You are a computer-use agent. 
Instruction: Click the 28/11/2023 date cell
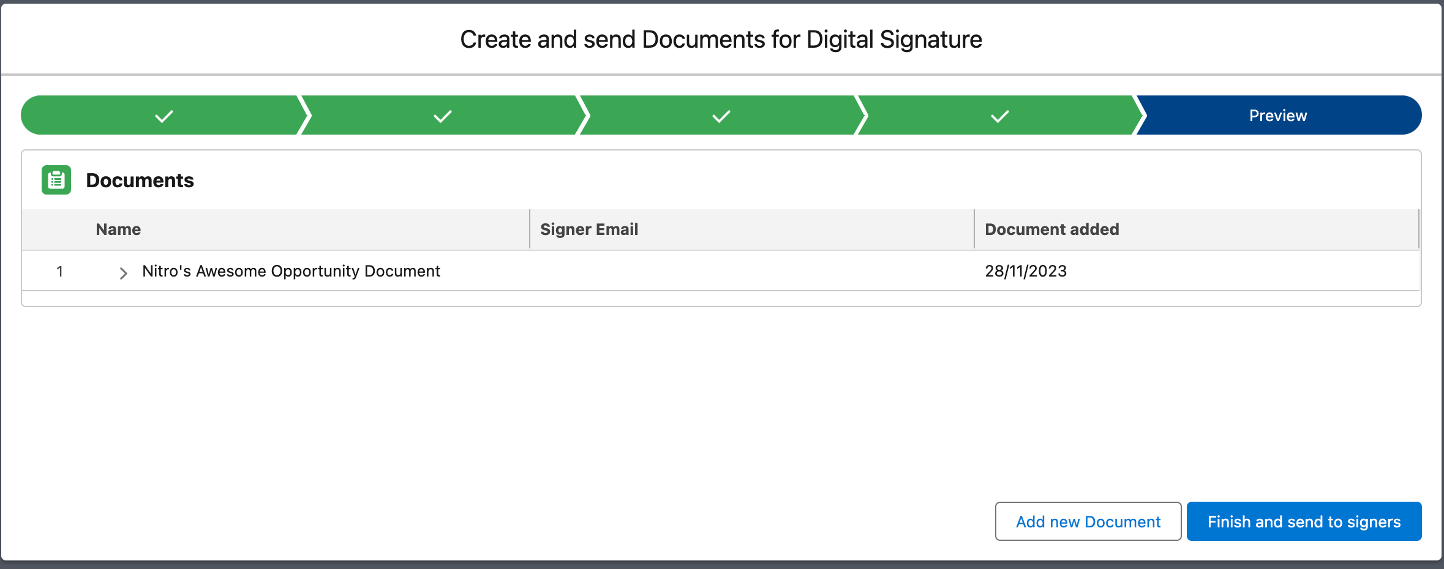coord(1025,271)
